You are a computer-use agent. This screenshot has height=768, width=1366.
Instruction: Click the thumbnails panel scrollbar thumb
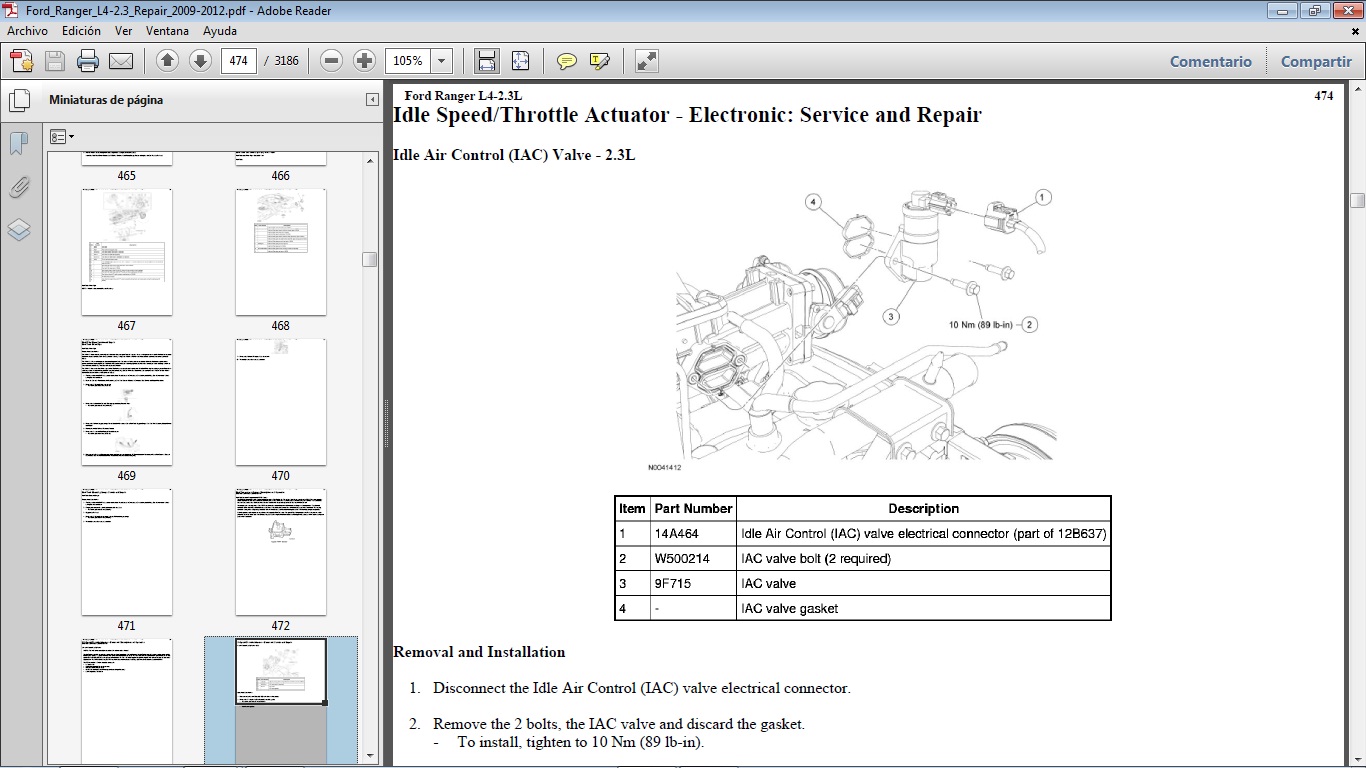(x=370, y=259)
